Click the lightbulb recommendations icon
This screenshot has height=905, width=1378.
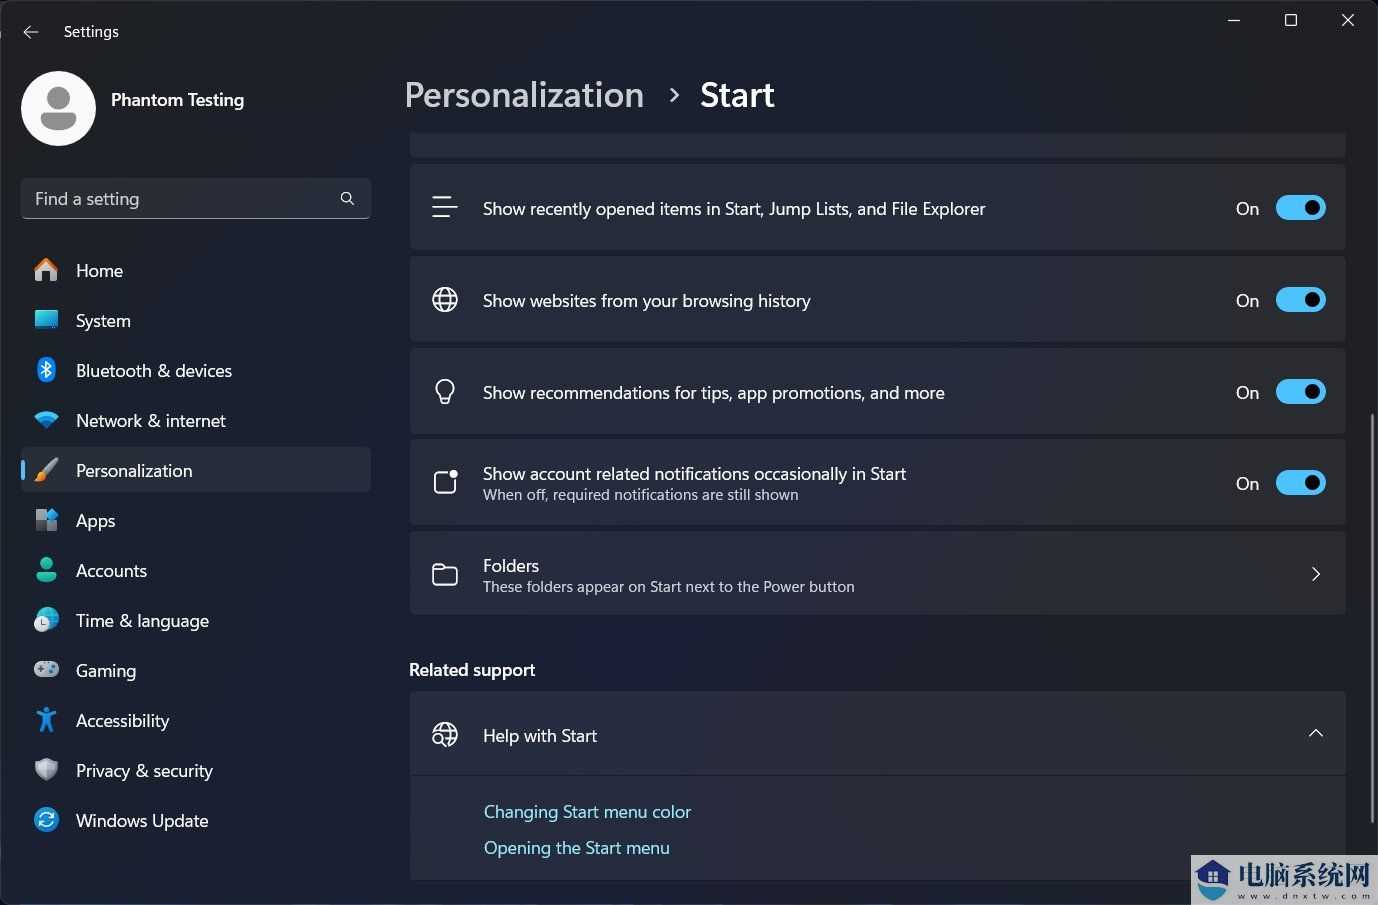point(445,392)
